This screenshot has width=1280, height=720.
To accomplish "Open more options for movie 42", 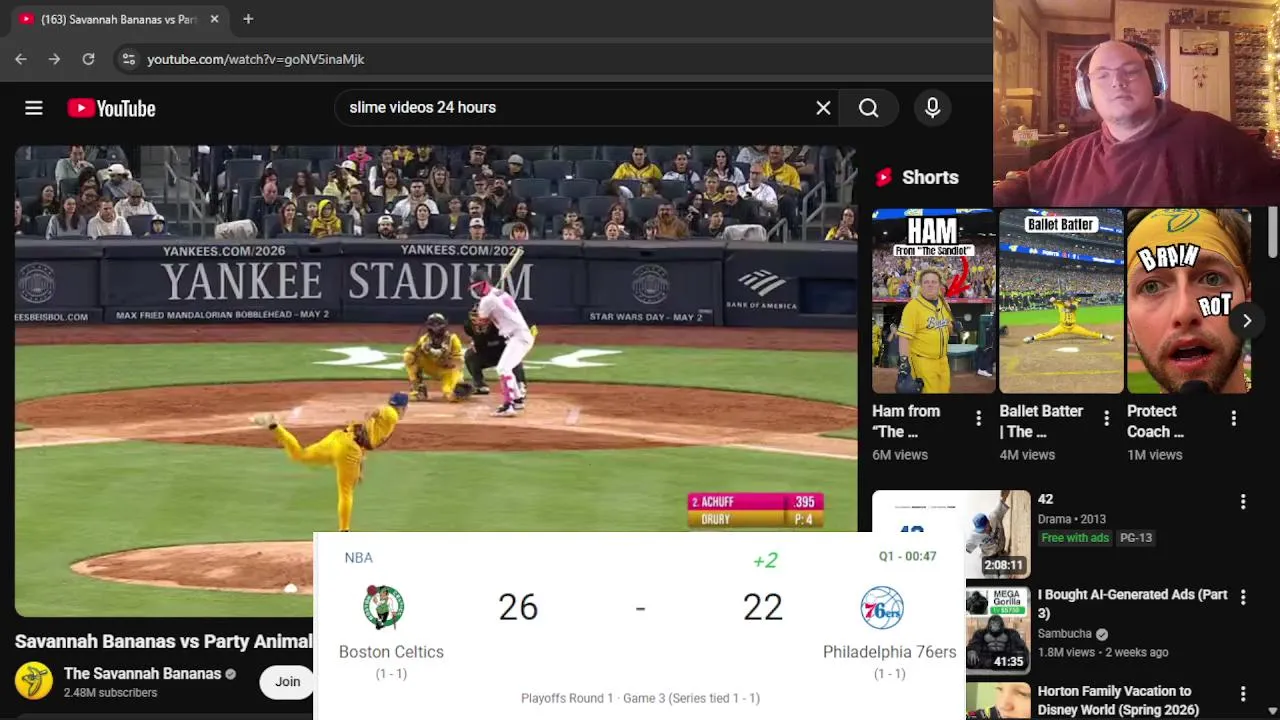I will (x=1243, y=502).
